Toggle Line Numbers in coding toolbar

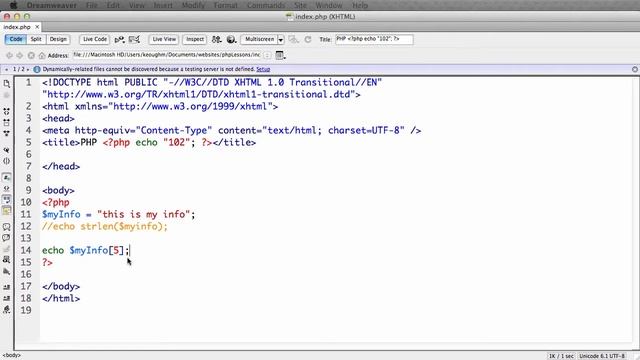click(x=7, y=178)
